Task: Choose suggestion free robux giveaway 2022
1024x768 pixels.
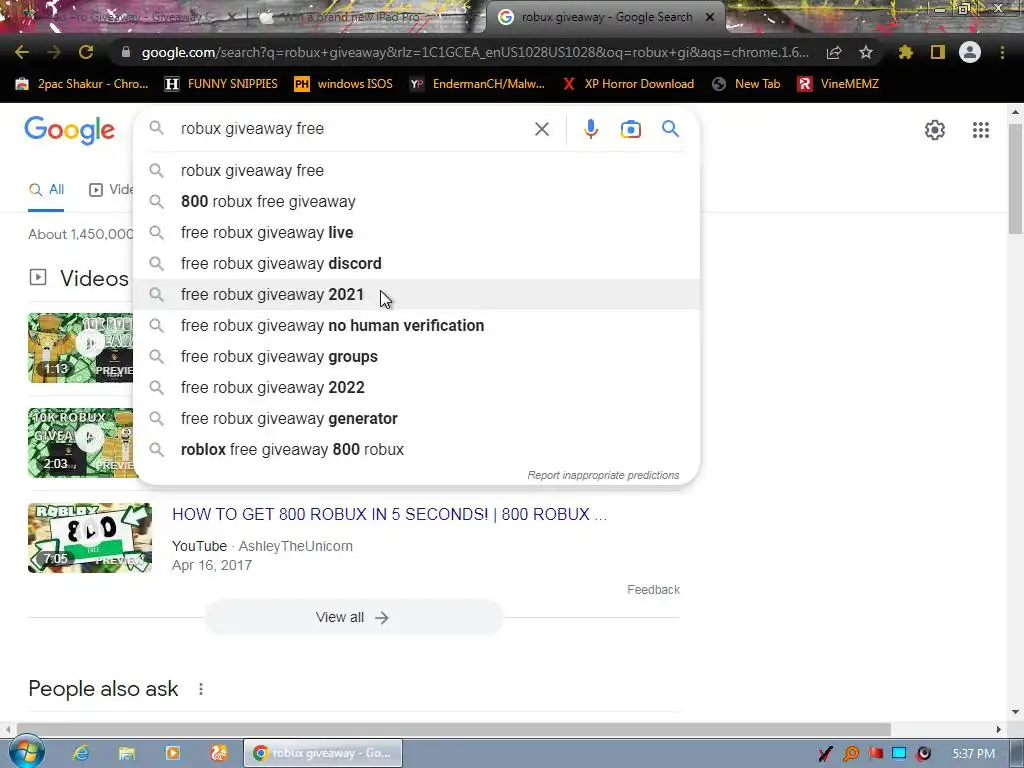Action: tap(417, 387)
